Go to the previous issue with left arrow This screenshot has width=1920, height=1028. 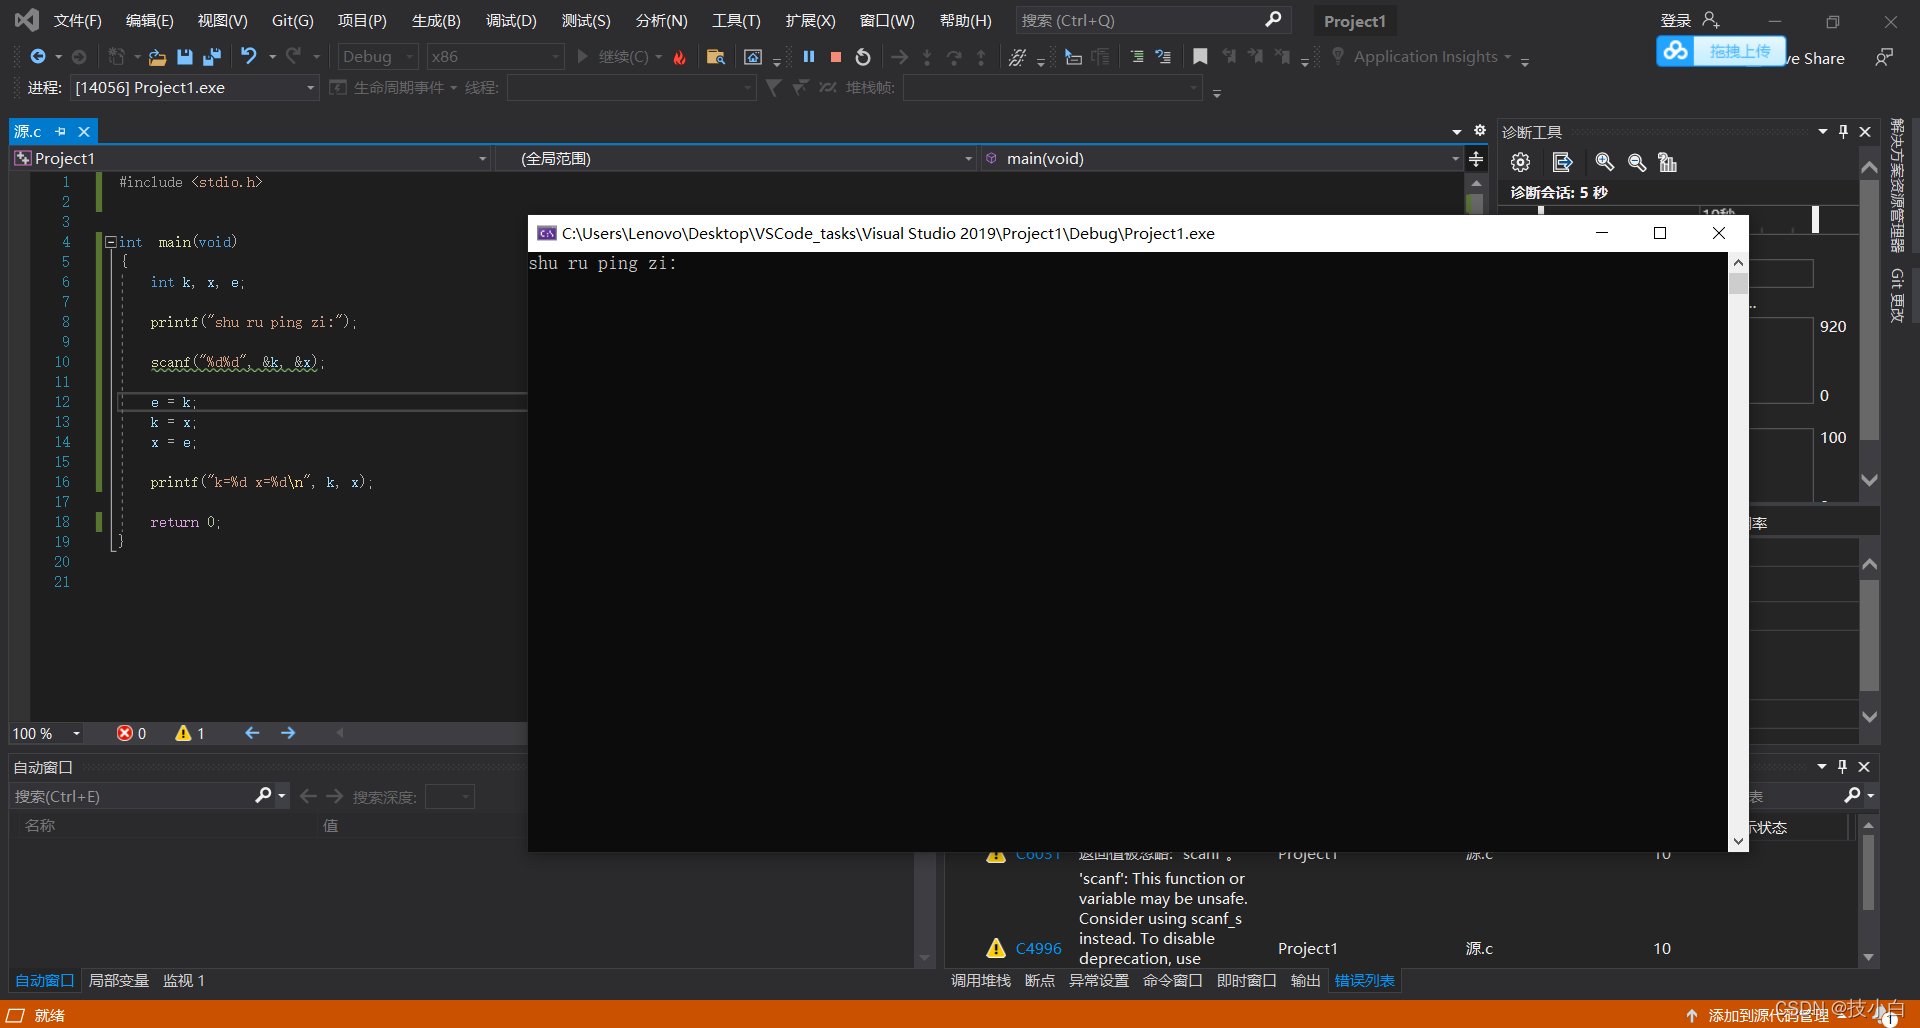[x=252, y=733]
